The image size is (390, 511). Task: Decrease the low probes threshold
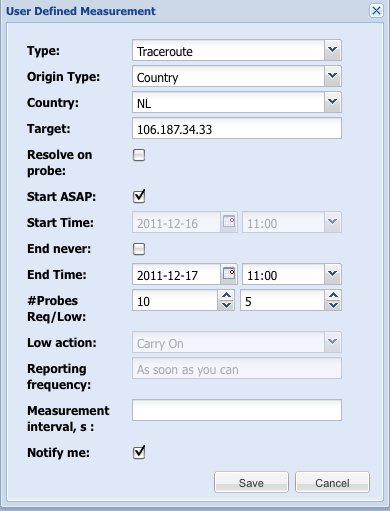coord(333,305)
